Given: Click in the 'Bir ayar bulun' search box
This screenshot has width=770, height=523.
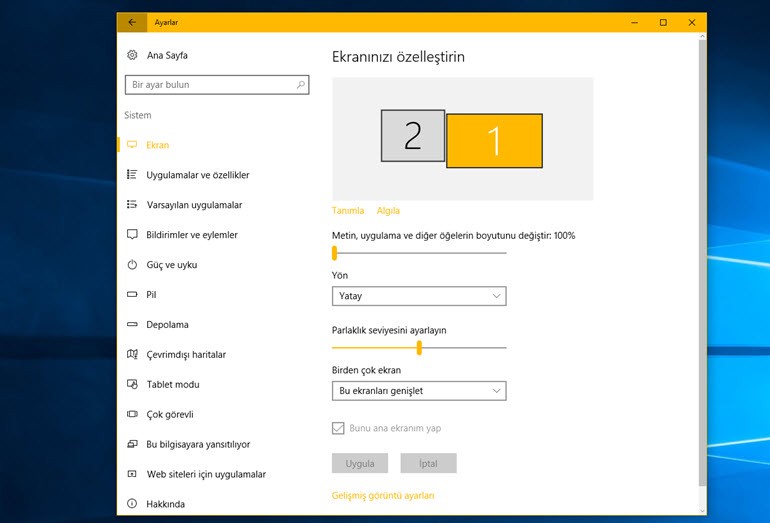Looking at the screenshot, I should coord(210,85).
